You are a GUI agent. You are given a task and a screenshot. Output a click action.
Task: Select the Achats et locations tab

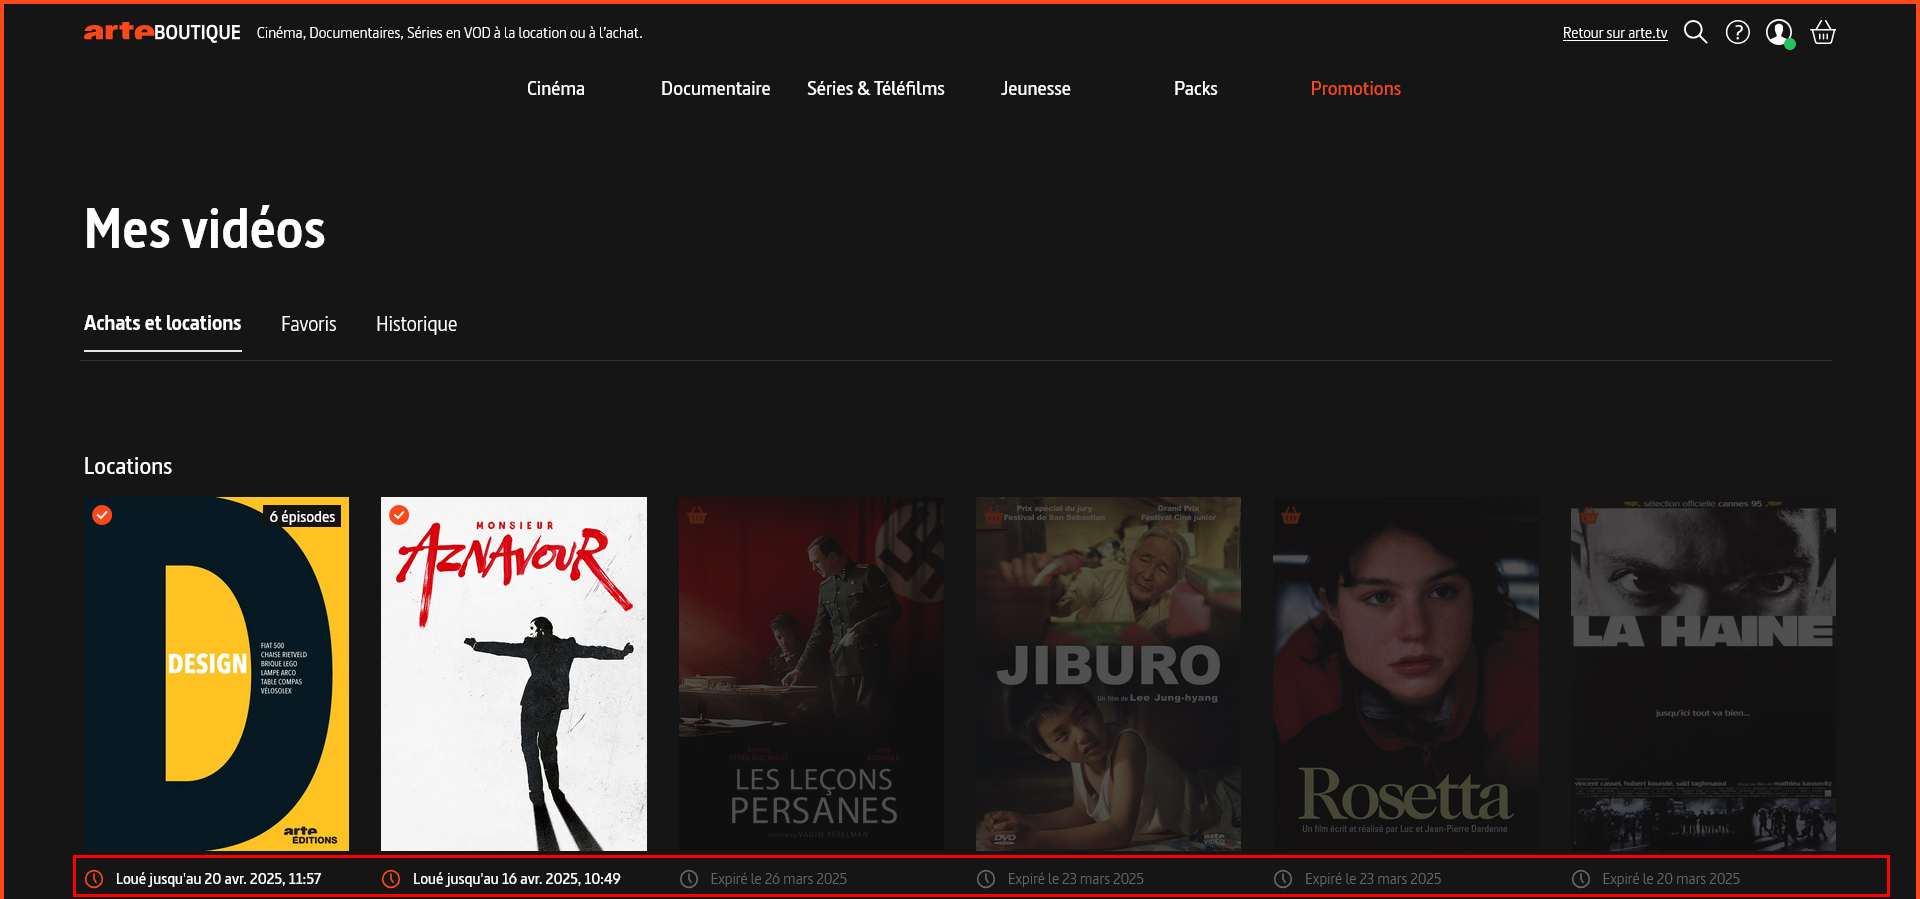163,323
